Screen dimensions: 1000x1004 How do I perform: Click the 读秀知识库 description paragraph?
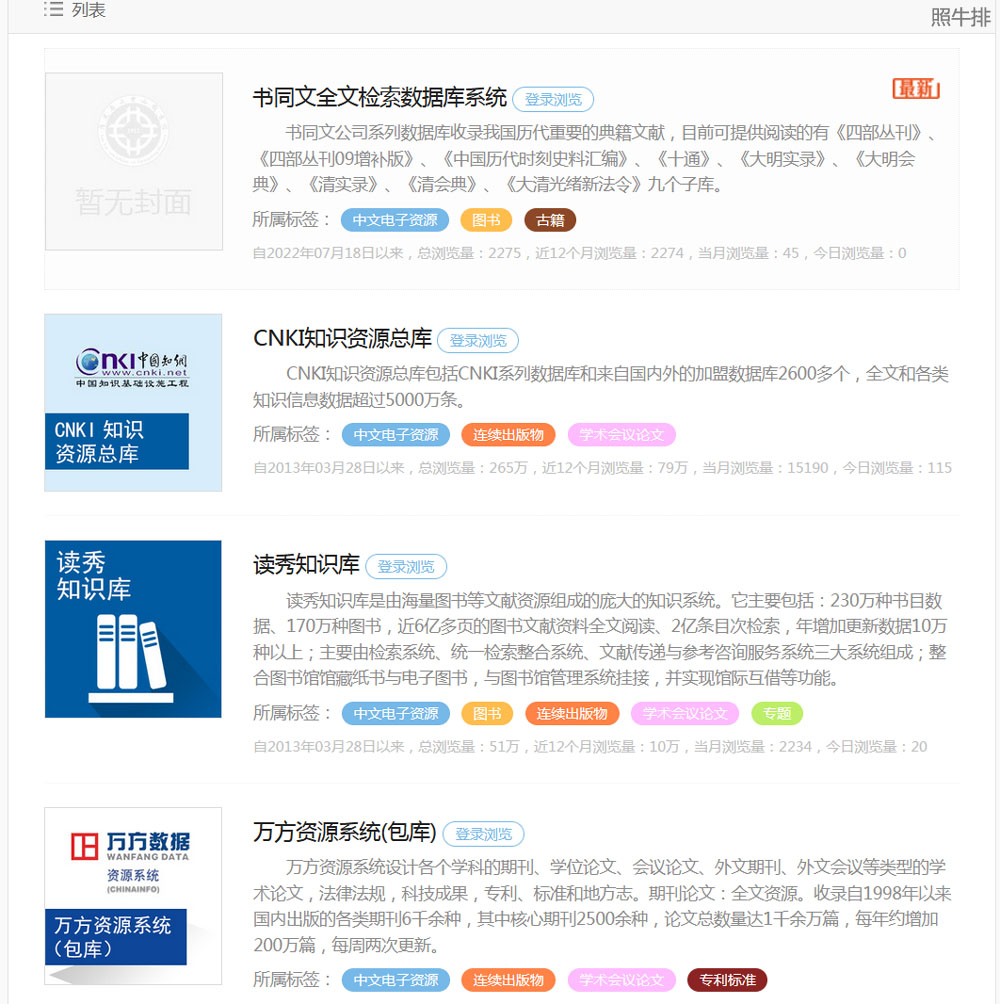(x=599, y=639)
